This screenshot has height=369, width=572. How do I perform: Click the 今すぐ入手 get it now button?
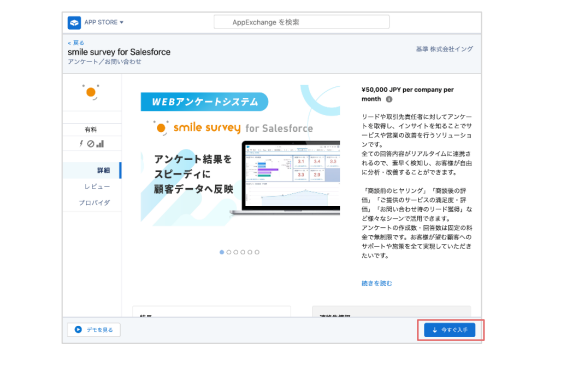click(x=449, y=330)
